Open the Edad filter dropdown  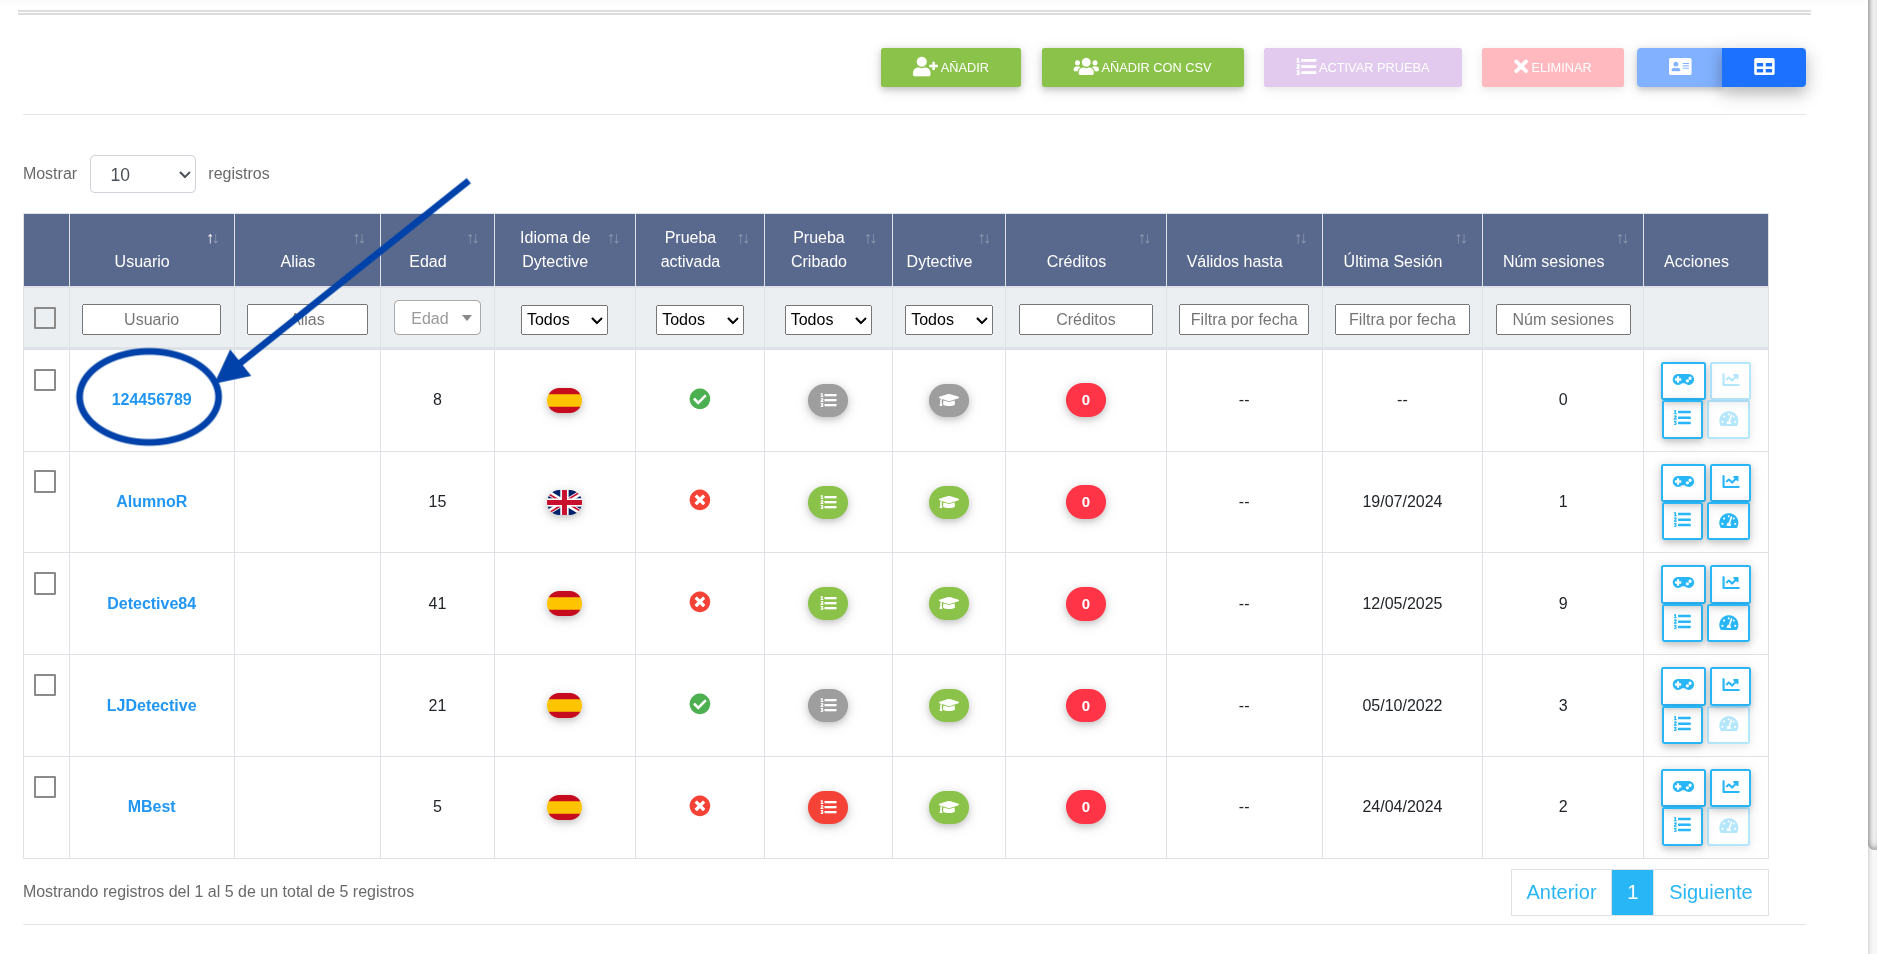point(437,318)
